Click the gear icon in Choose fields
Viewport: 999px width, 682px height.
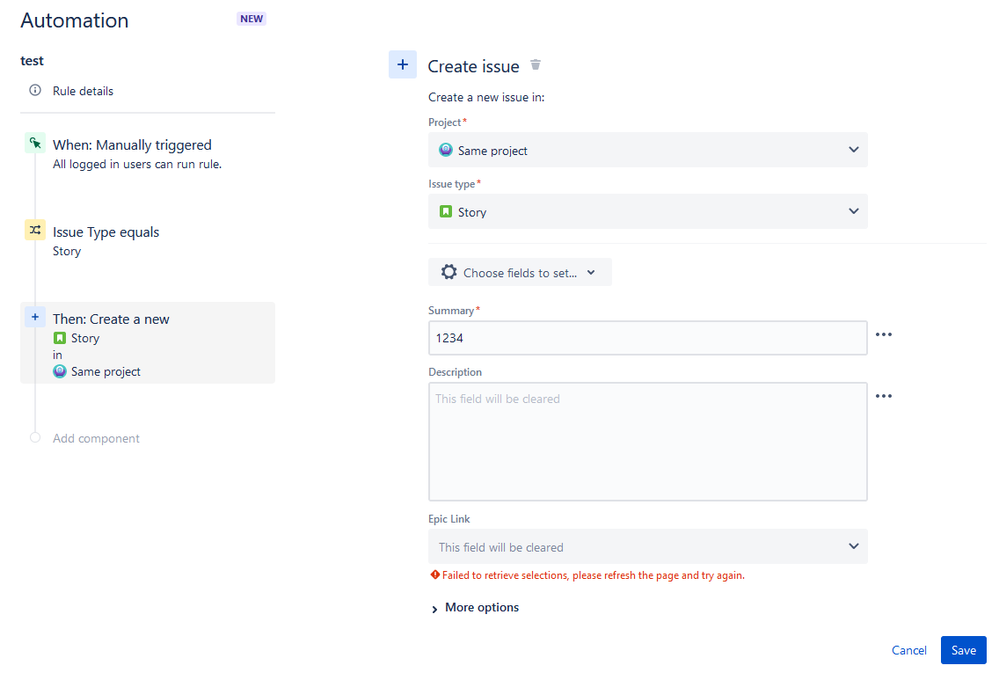point(449,272)
